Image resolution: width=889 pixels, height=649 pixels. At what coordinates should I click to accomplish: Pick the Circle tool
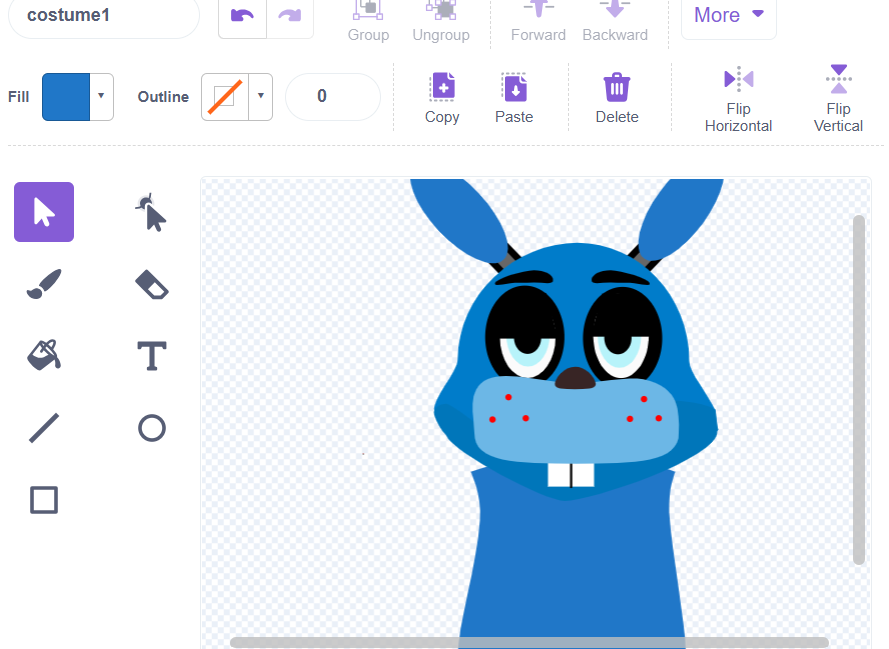coord(151,428)
